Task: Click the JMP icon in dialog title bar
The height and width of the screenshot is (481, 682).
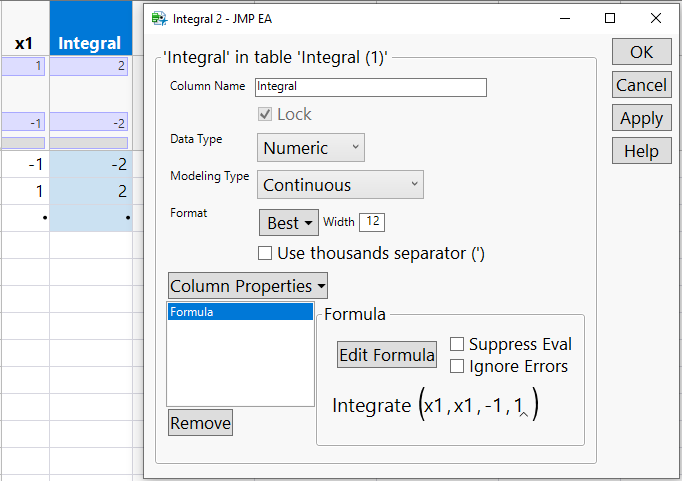Action: (160, 18)
